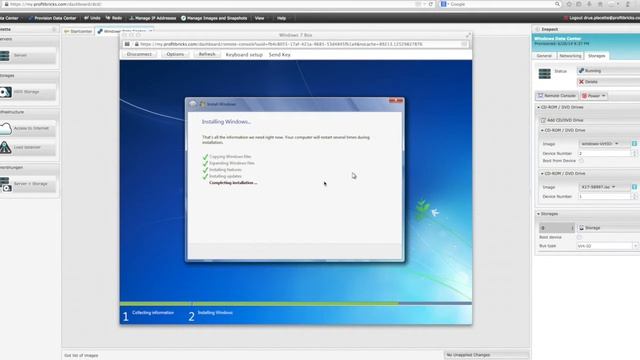Click the No Unapplied Changes status
640x360 pixels.
pos(486,355)
